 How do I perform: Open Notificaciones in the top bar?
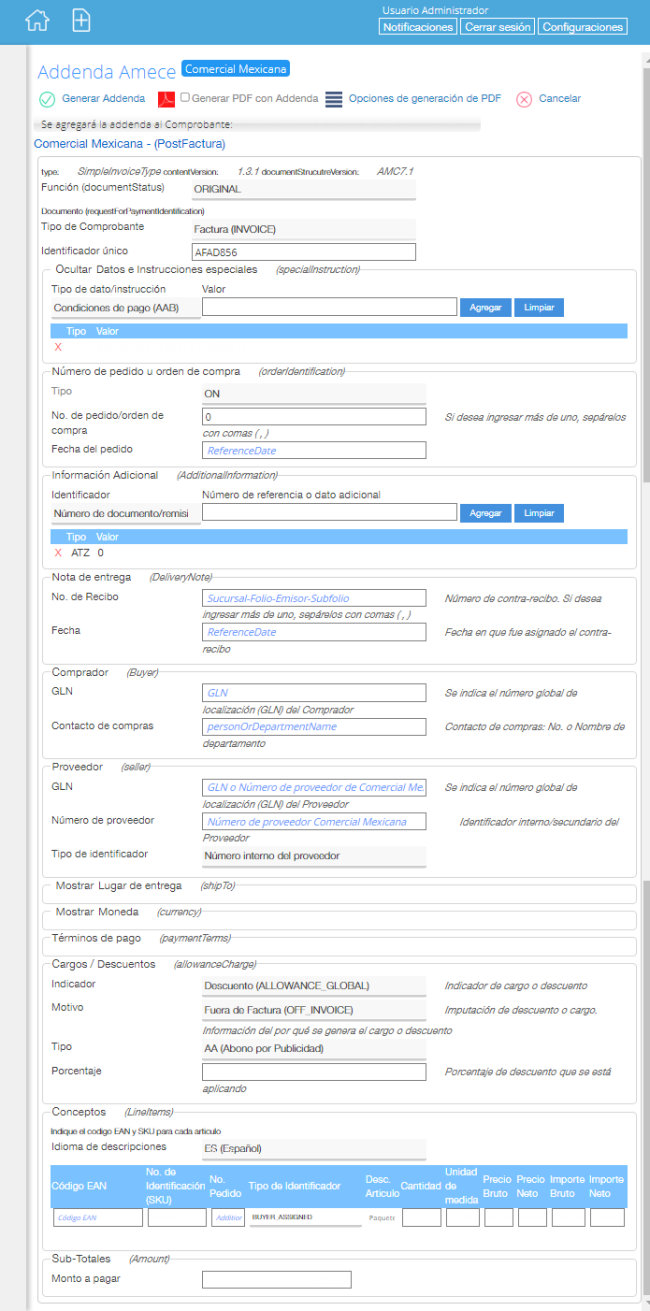418,27
